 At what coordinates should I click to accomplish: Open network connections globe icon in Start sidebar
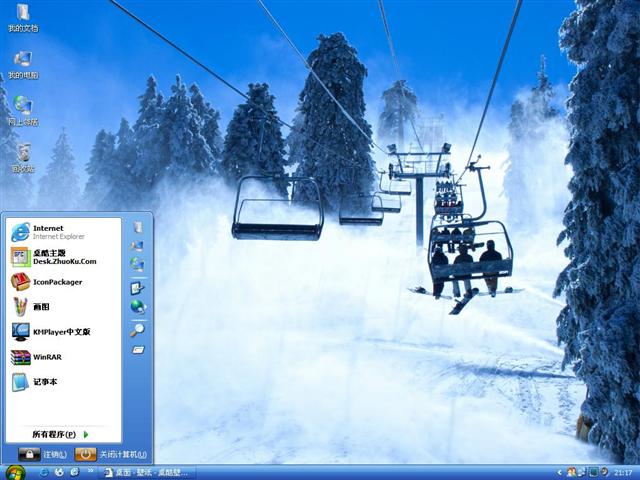[x=138, y=306]
